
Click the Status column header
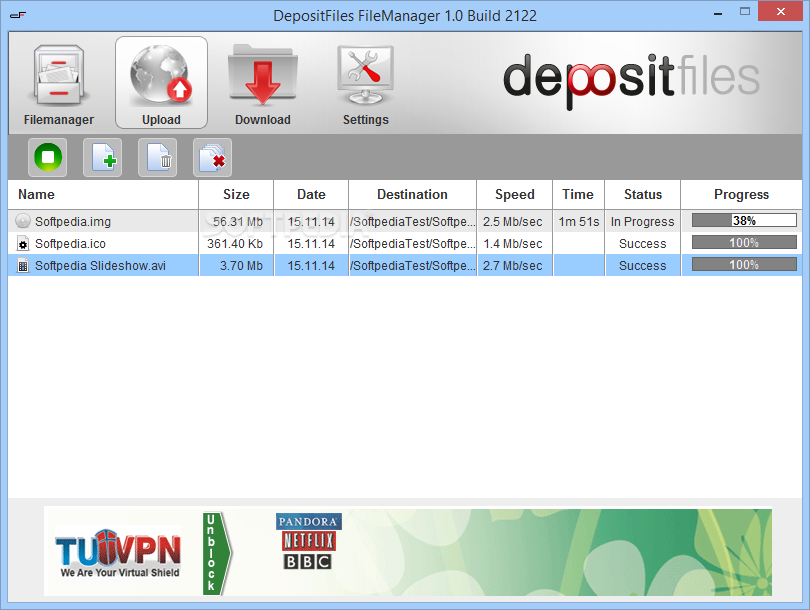coord(643,195)
